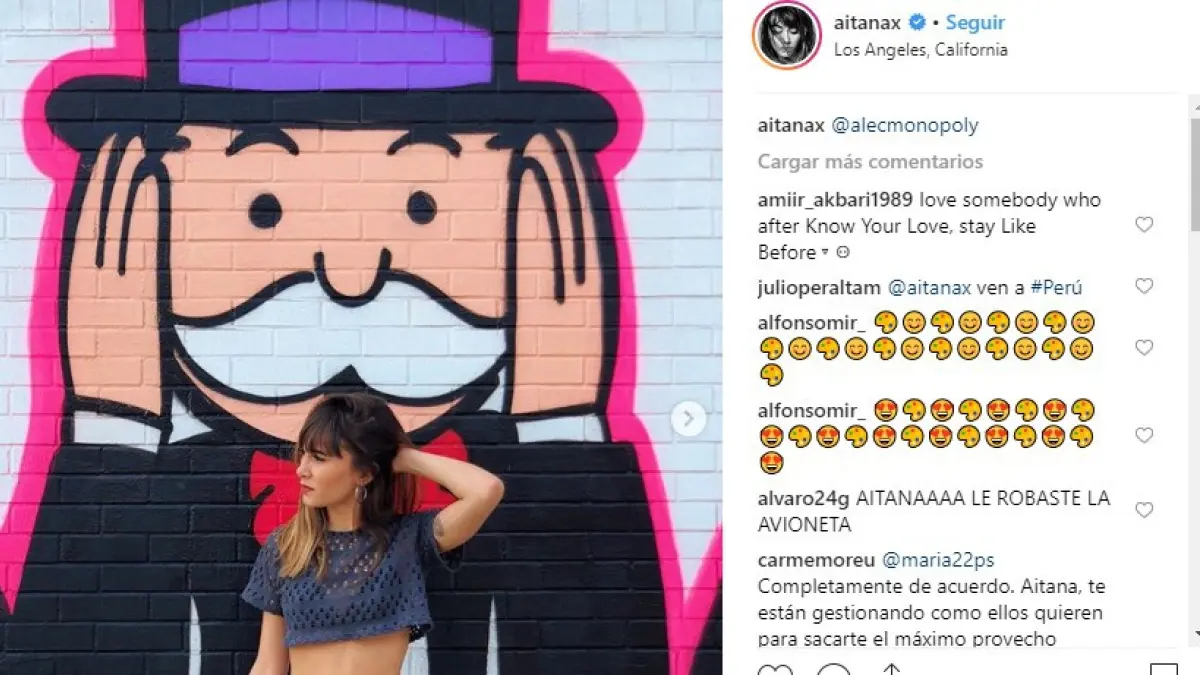Open comment bubble icon below post

[x=832, y=669]
